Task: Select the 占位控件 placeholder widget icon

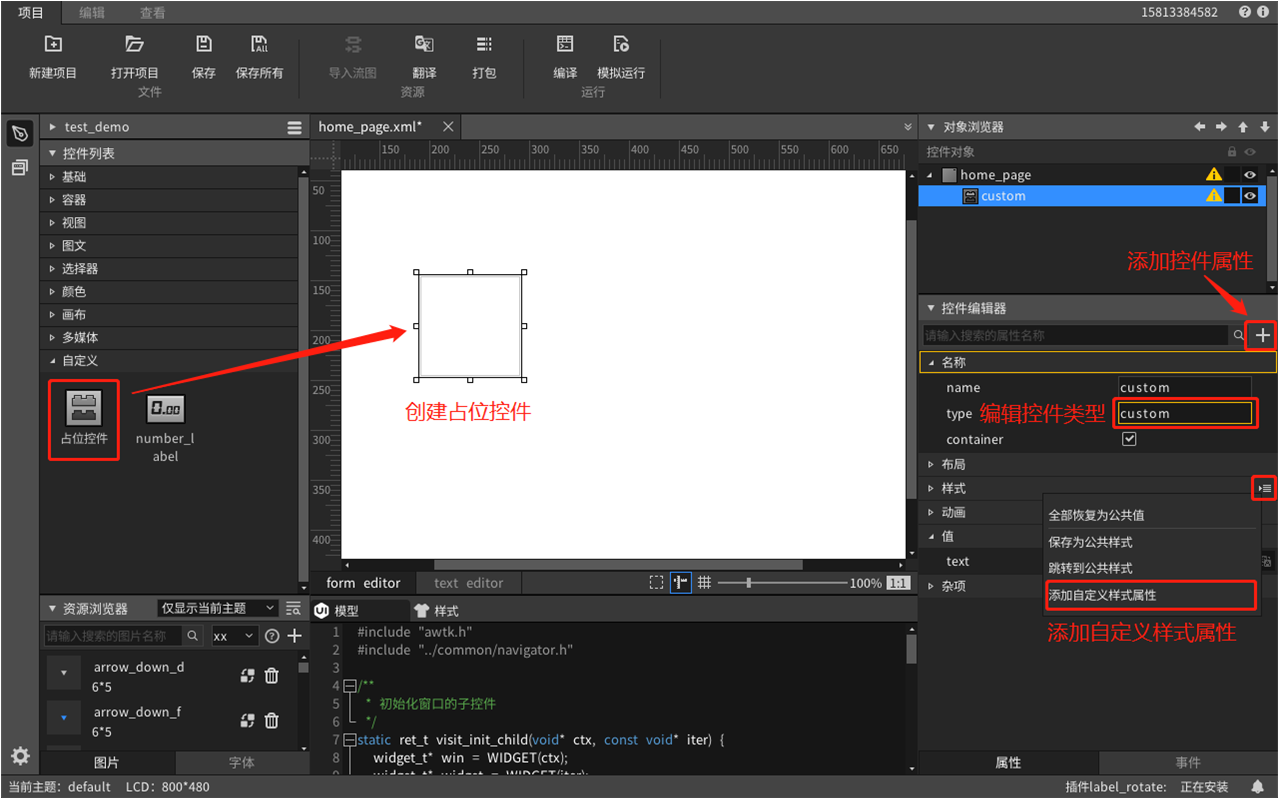Action: pos(84,408)
